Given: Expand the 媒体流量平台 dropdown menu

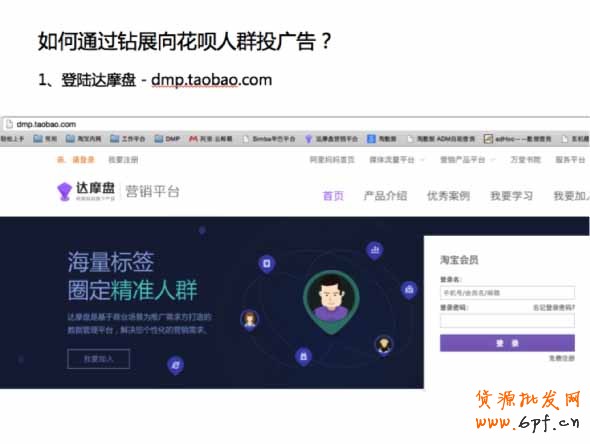Looking at the screenshot, I should pos(397,160).
